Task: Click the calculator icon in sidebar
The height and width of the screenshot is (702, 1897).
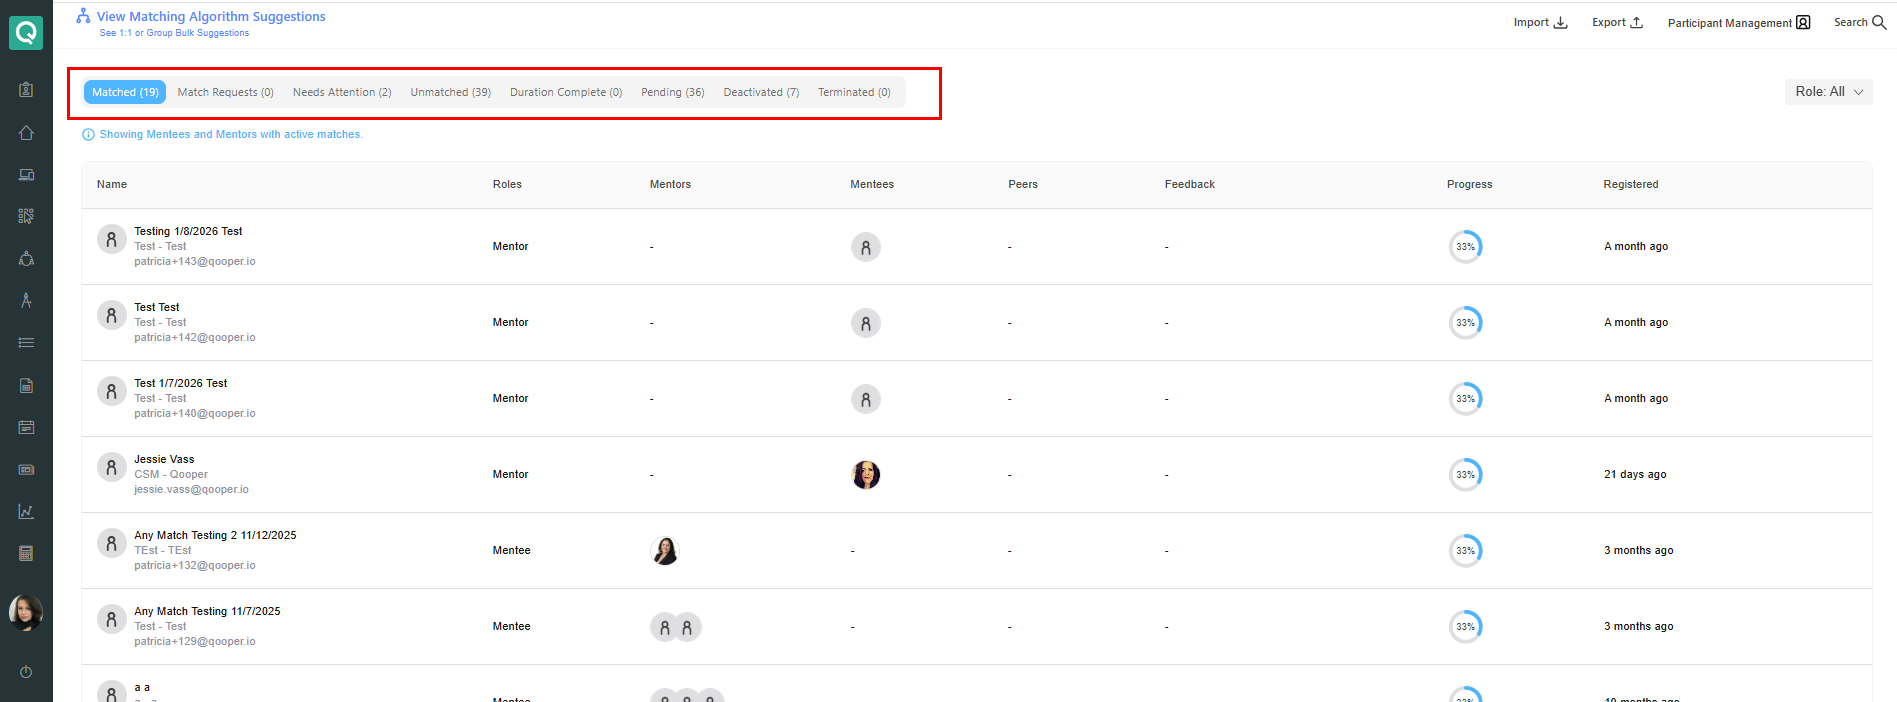Action: (x=26, y=553)
